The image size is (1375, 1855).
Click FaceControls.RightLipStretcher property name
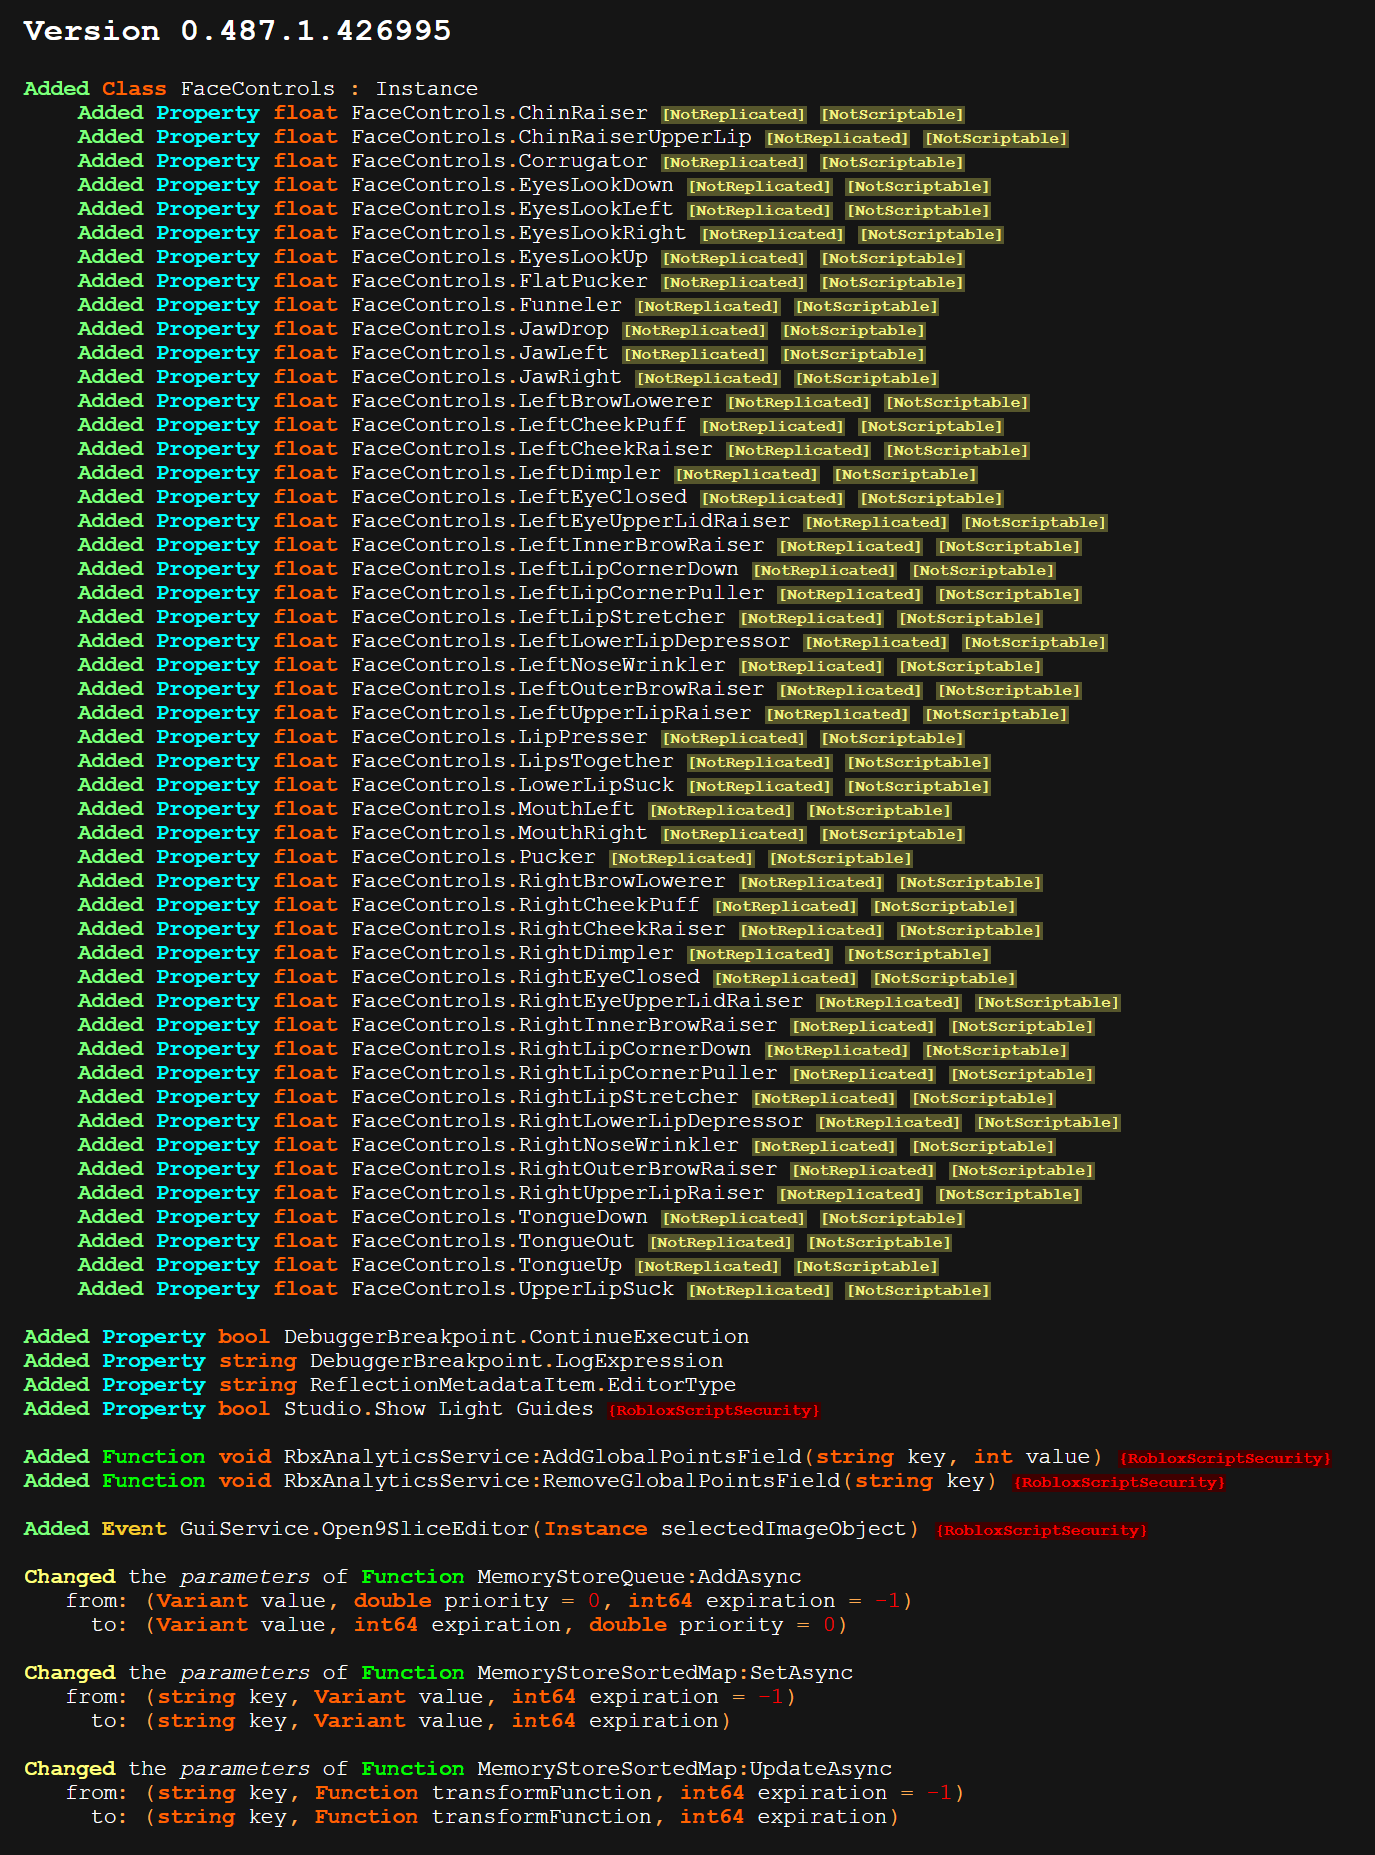tap(545, 1097)
